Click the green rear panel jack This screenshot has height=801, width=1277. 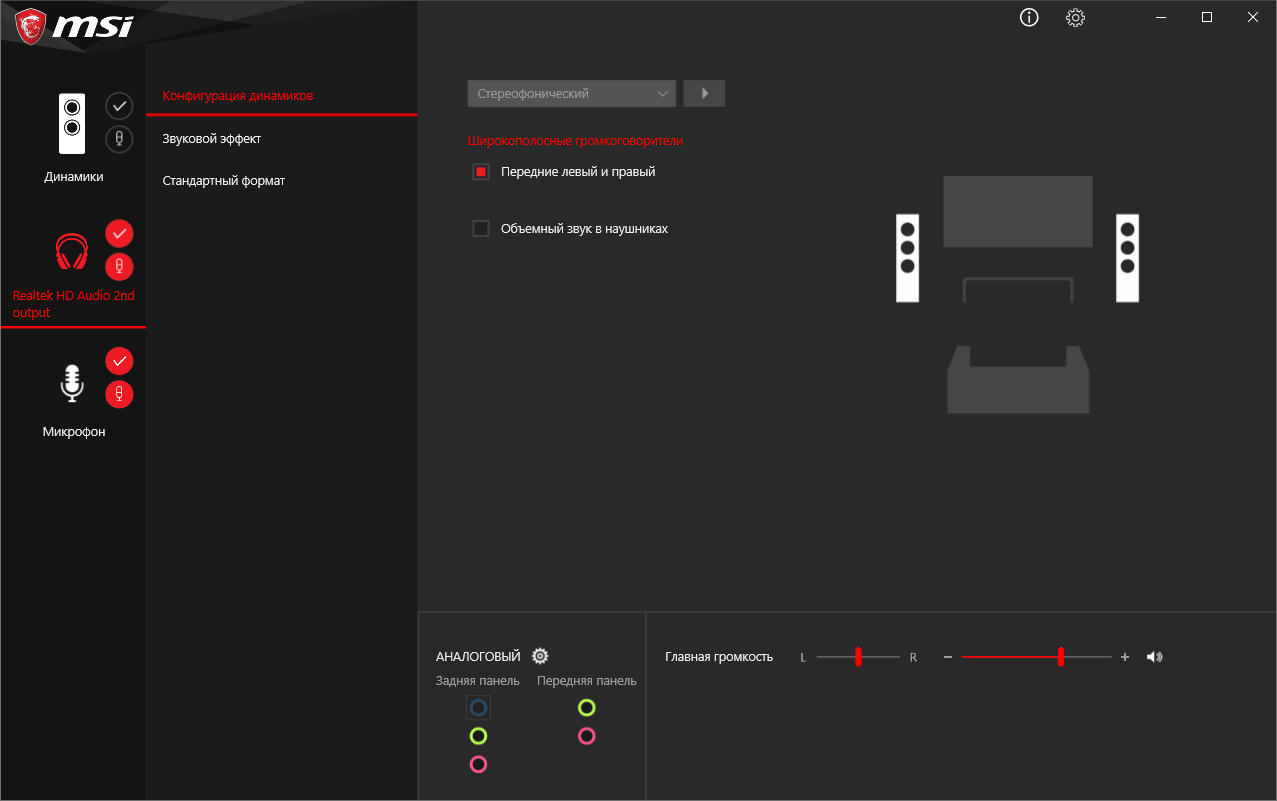point(478,736)
